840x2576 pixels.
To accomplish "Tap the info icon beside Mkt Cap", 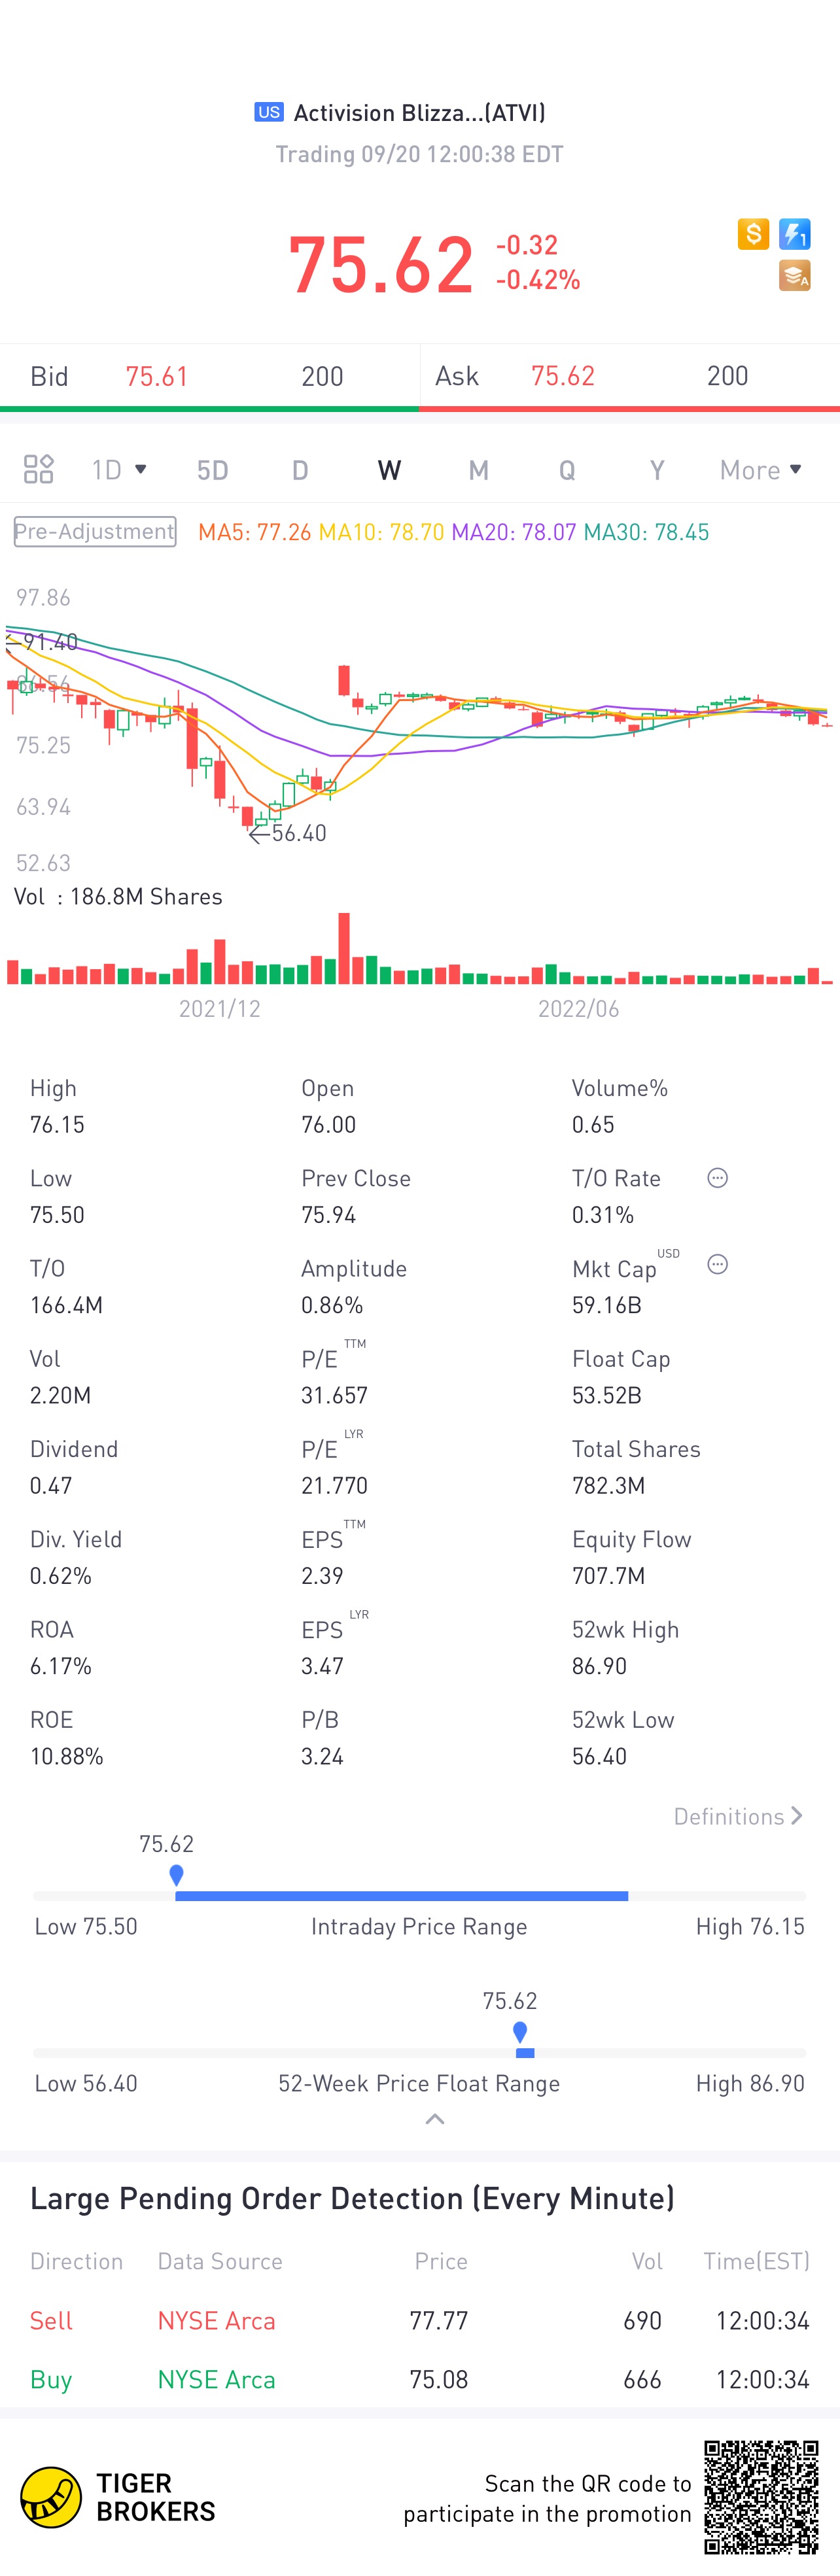I will pyautogui.click(x=717, y=1265).
